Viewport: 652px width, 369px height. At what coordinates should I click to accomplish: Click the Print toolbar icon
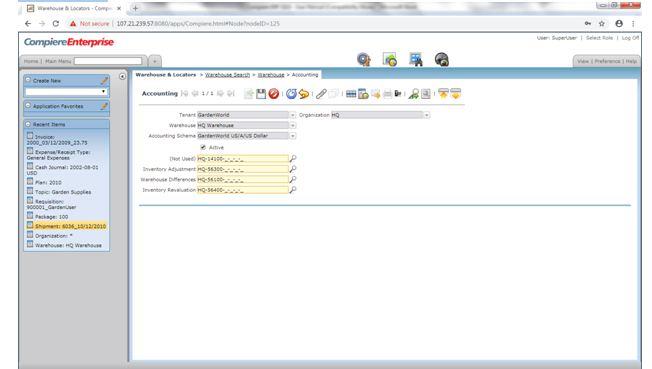pos(388,94)
